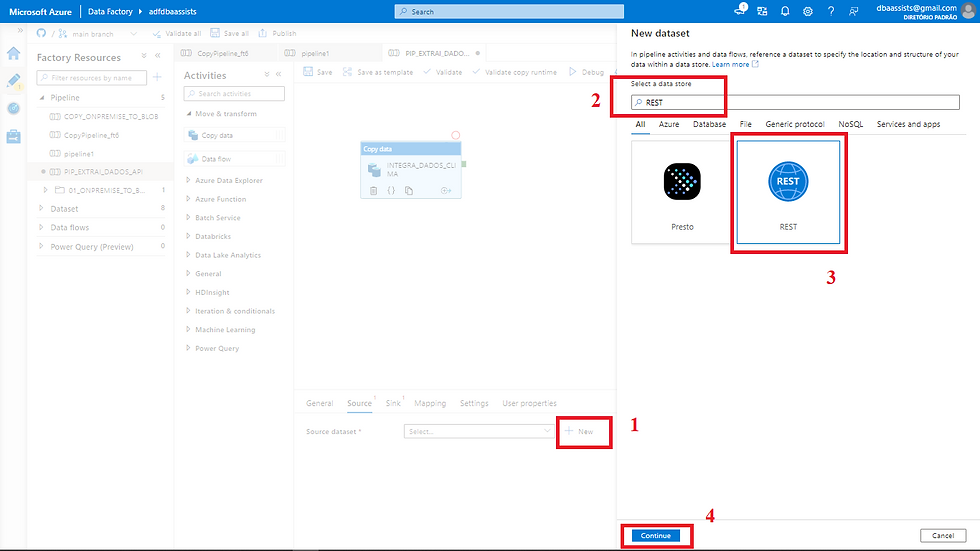Select the Presto data store tile
This screenshot has height=551, width=980.
[682, 192]
